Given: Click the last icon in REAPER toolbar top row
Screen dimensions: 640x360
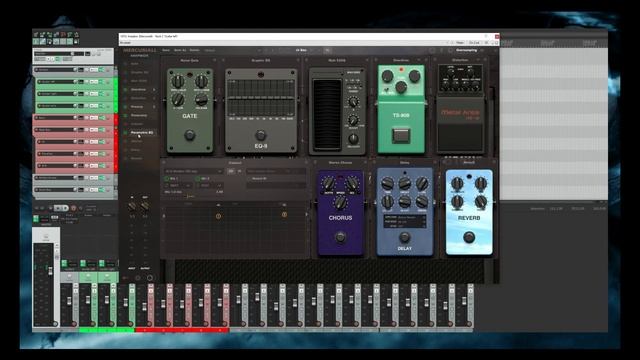Looking at the screenshot, I should [76, 35].
